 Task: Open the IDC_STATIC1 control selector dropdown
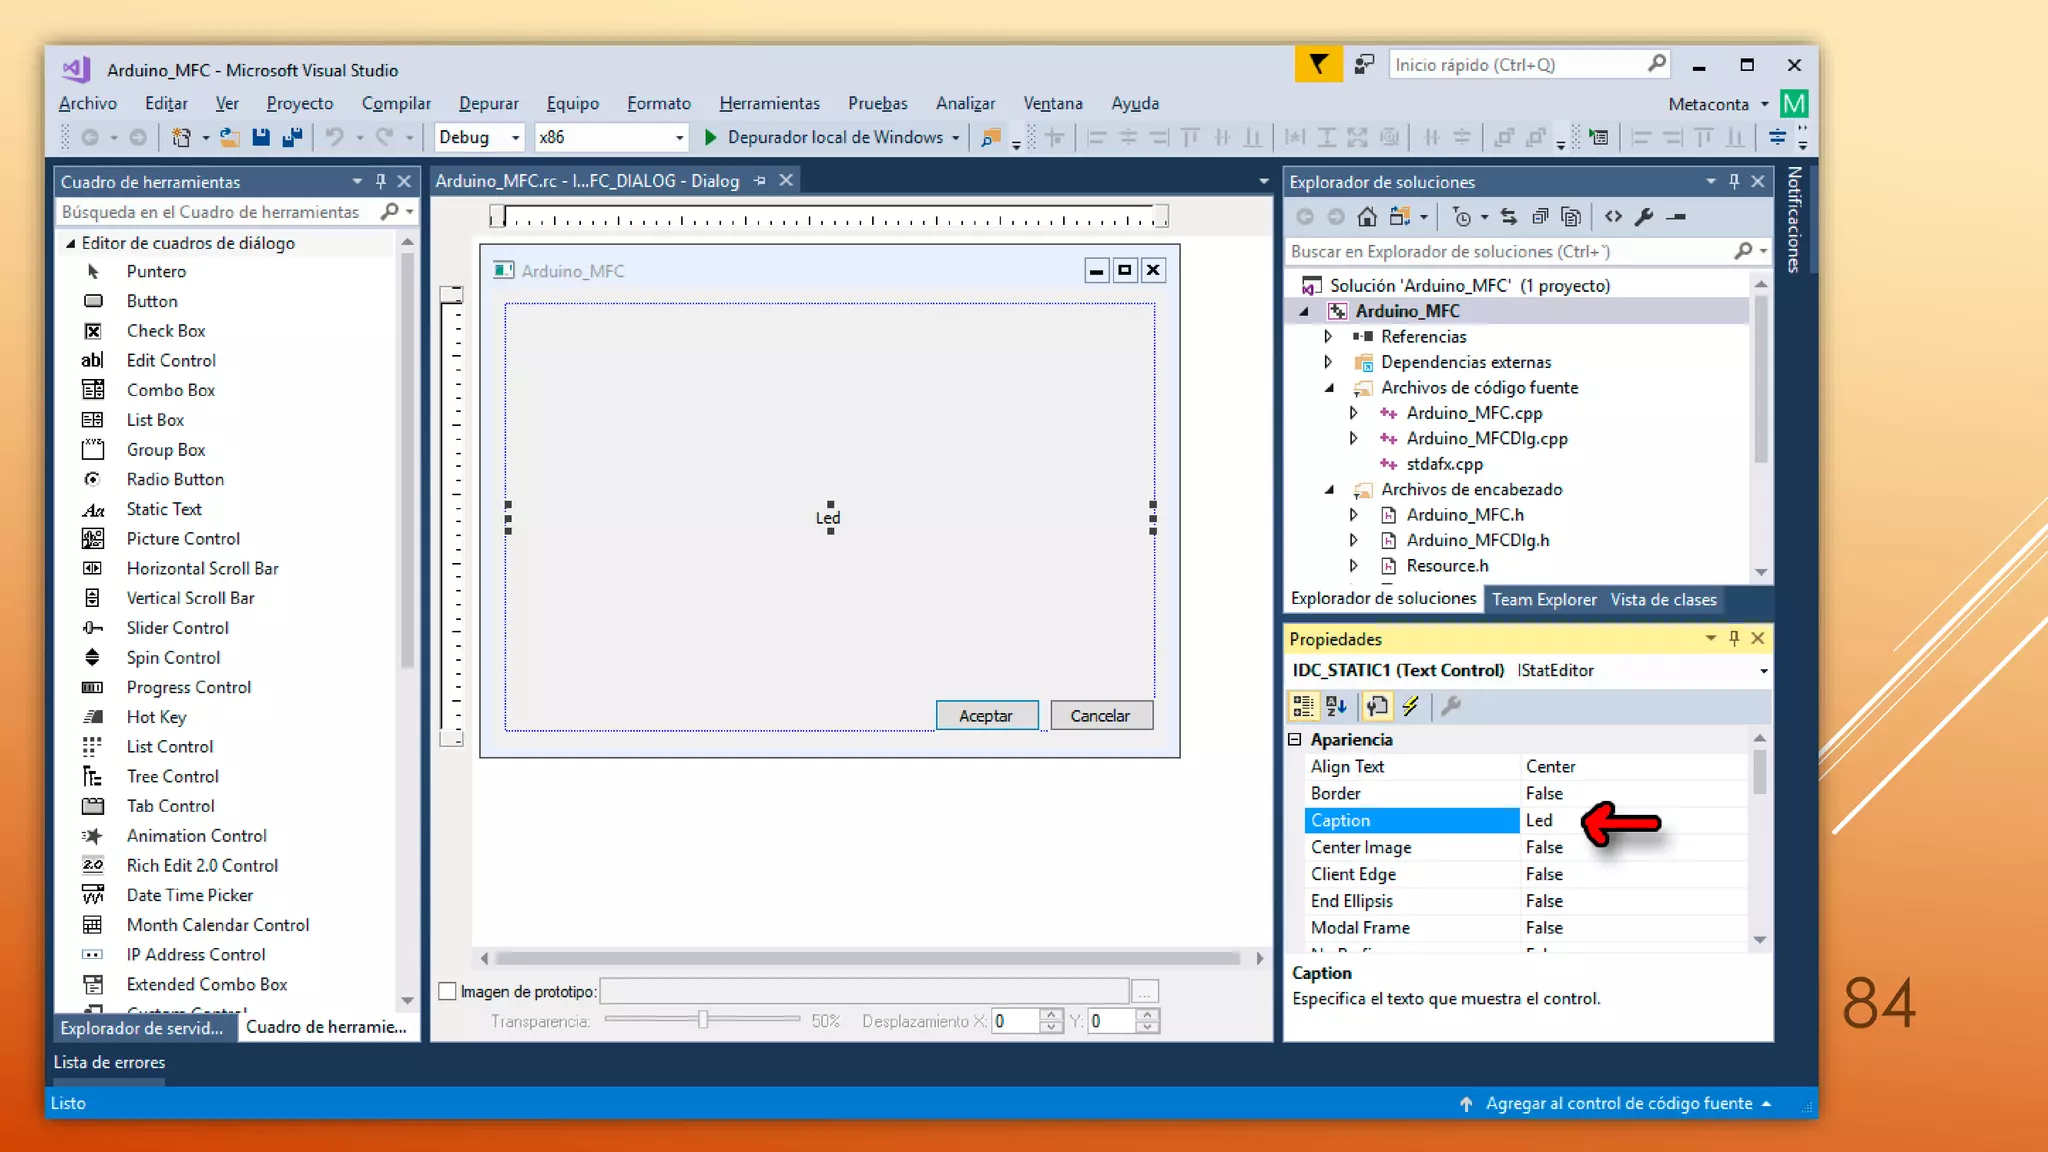pyautogui.click(x=1763, y=671)
